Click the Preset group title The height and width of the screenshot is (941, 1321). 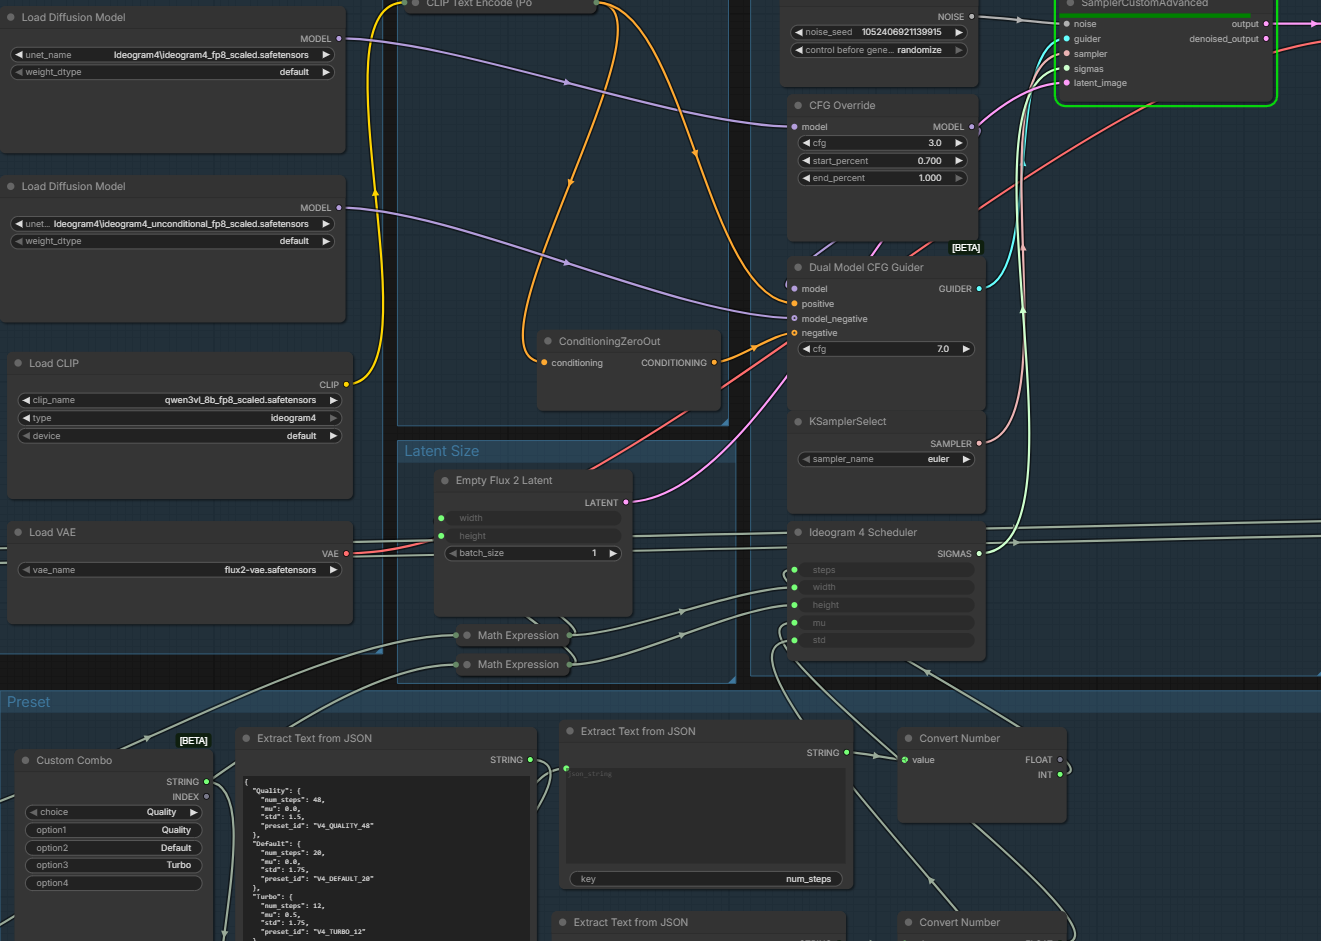coord(28,702)
